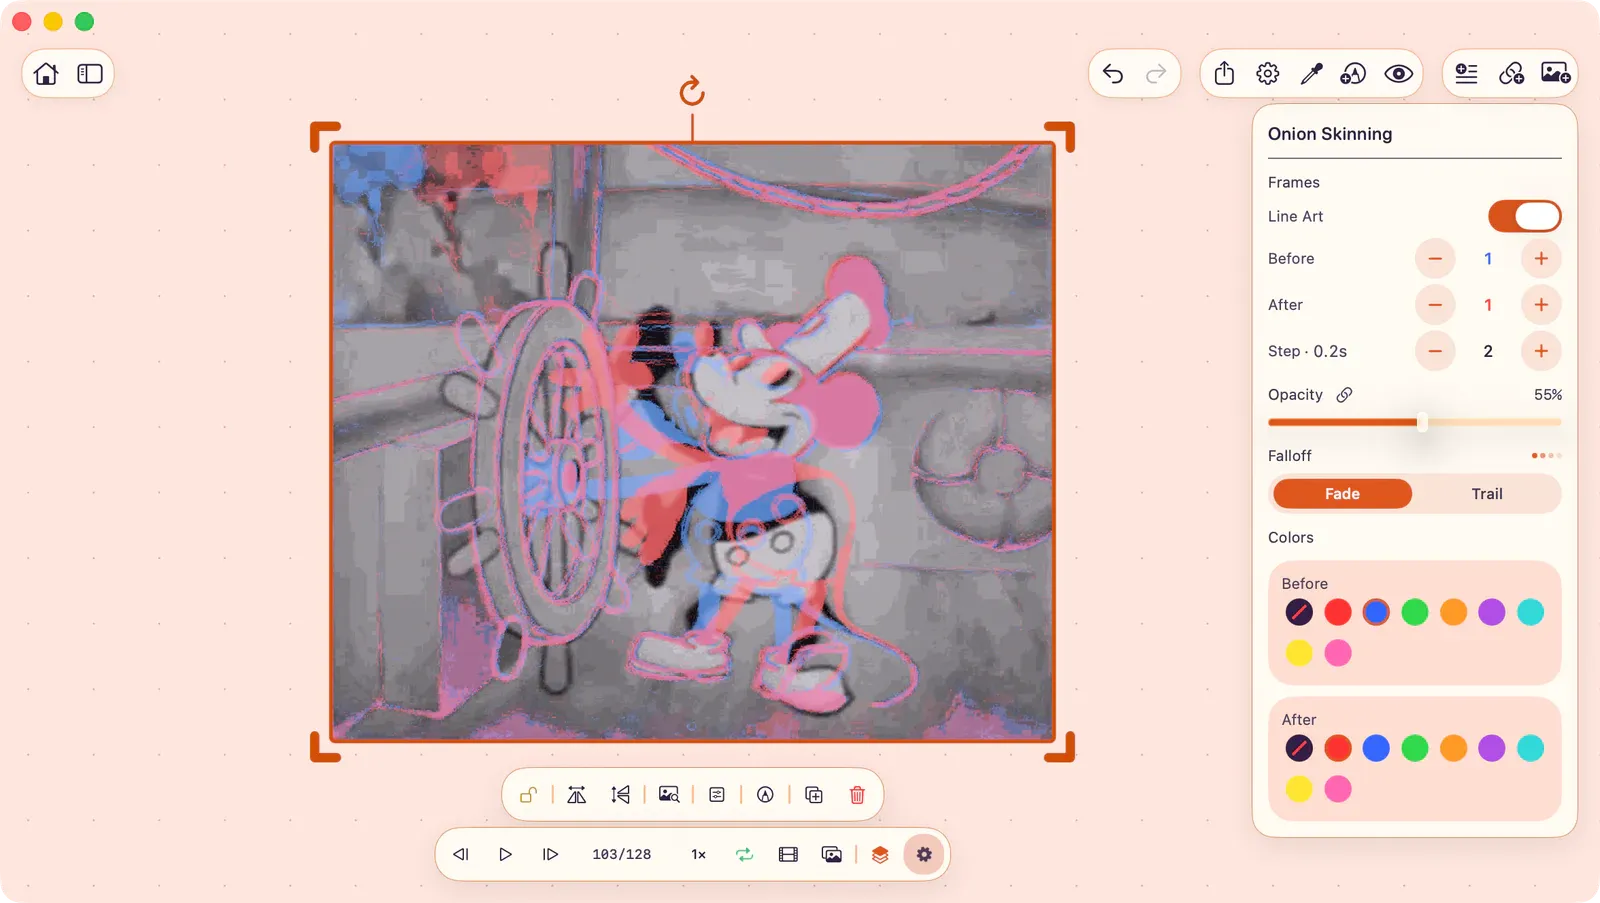Open the film strip frames view
The width and height of the screenshot is (1600, 903).
pyautogui.click(x=788, y=854)
